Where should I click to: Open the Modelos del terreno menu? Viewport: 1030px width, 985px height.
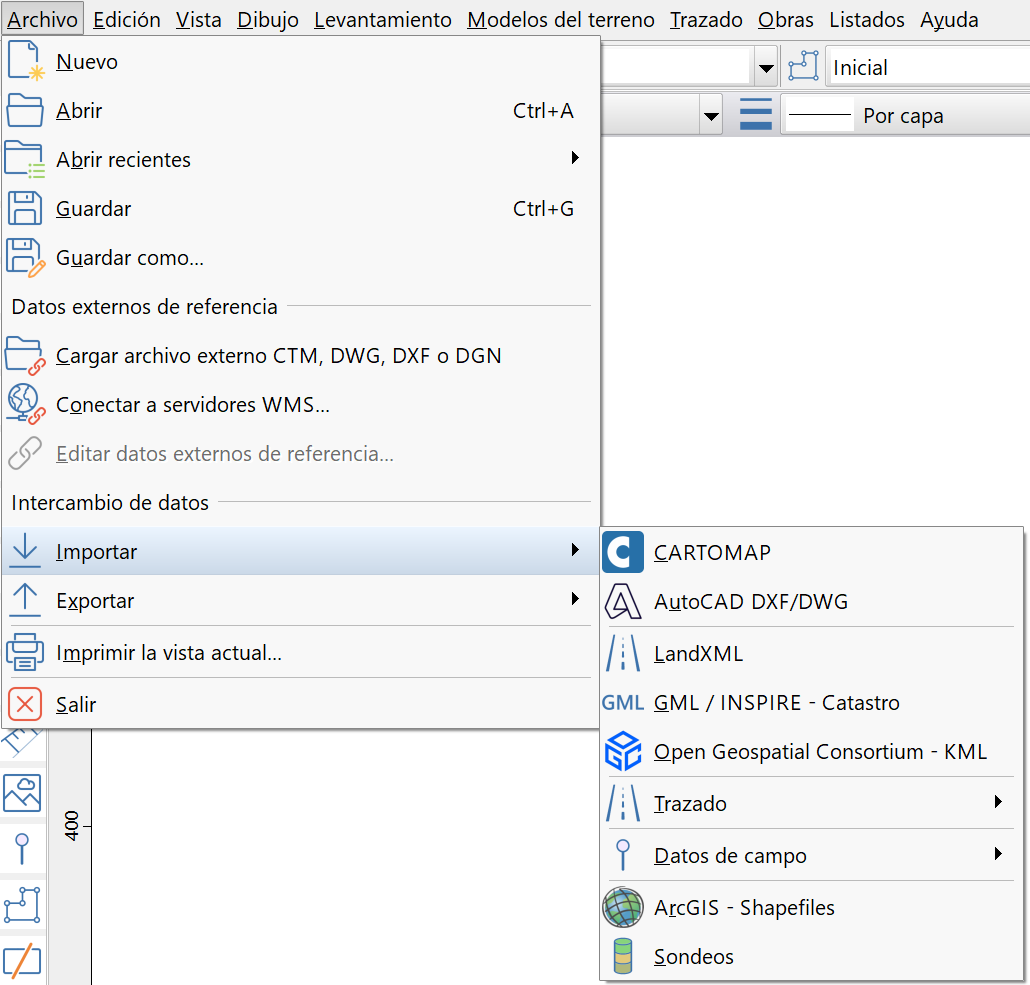561,20
